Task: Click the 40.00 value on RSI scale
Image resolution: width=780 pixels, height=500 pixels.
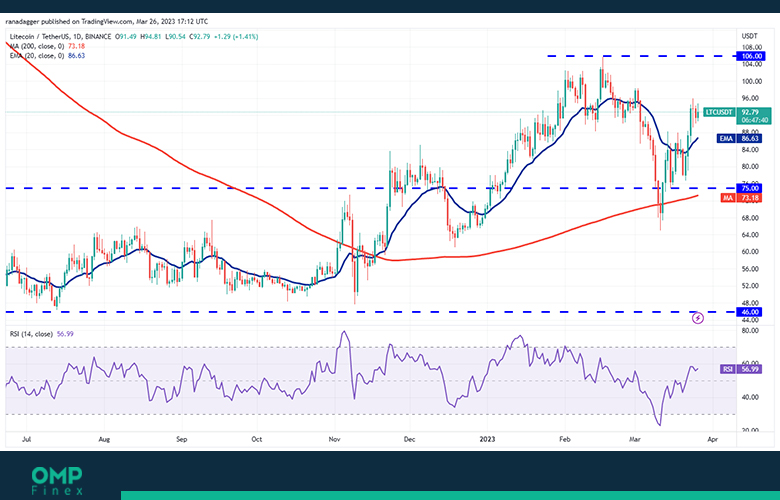Action: click(752, 398)
